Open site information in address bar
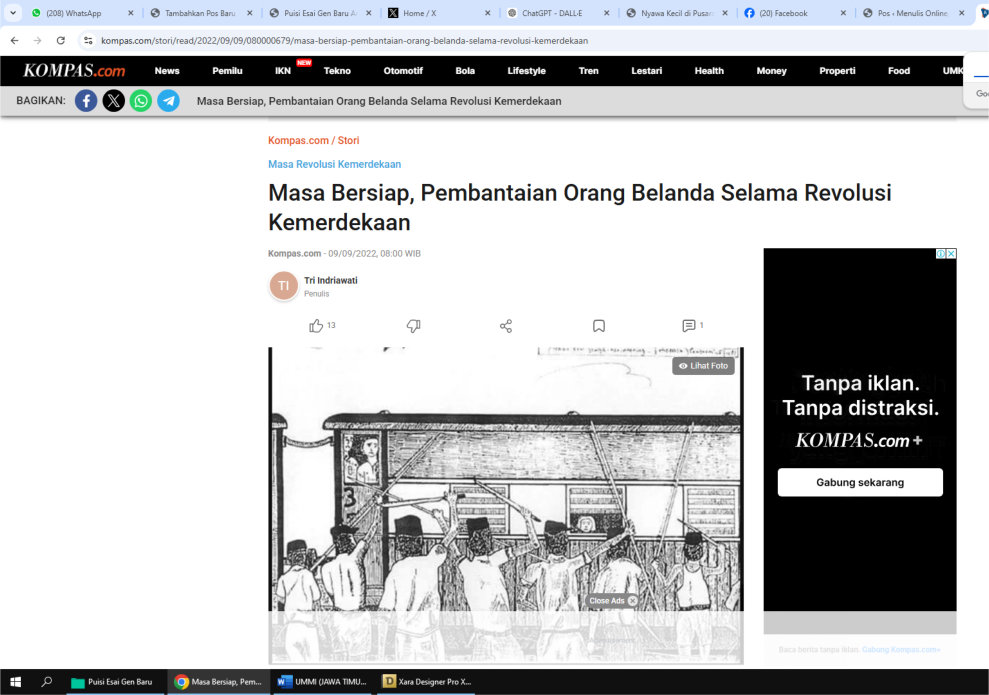This screenshot has width=989, height=695. click(x=88, y=41)
